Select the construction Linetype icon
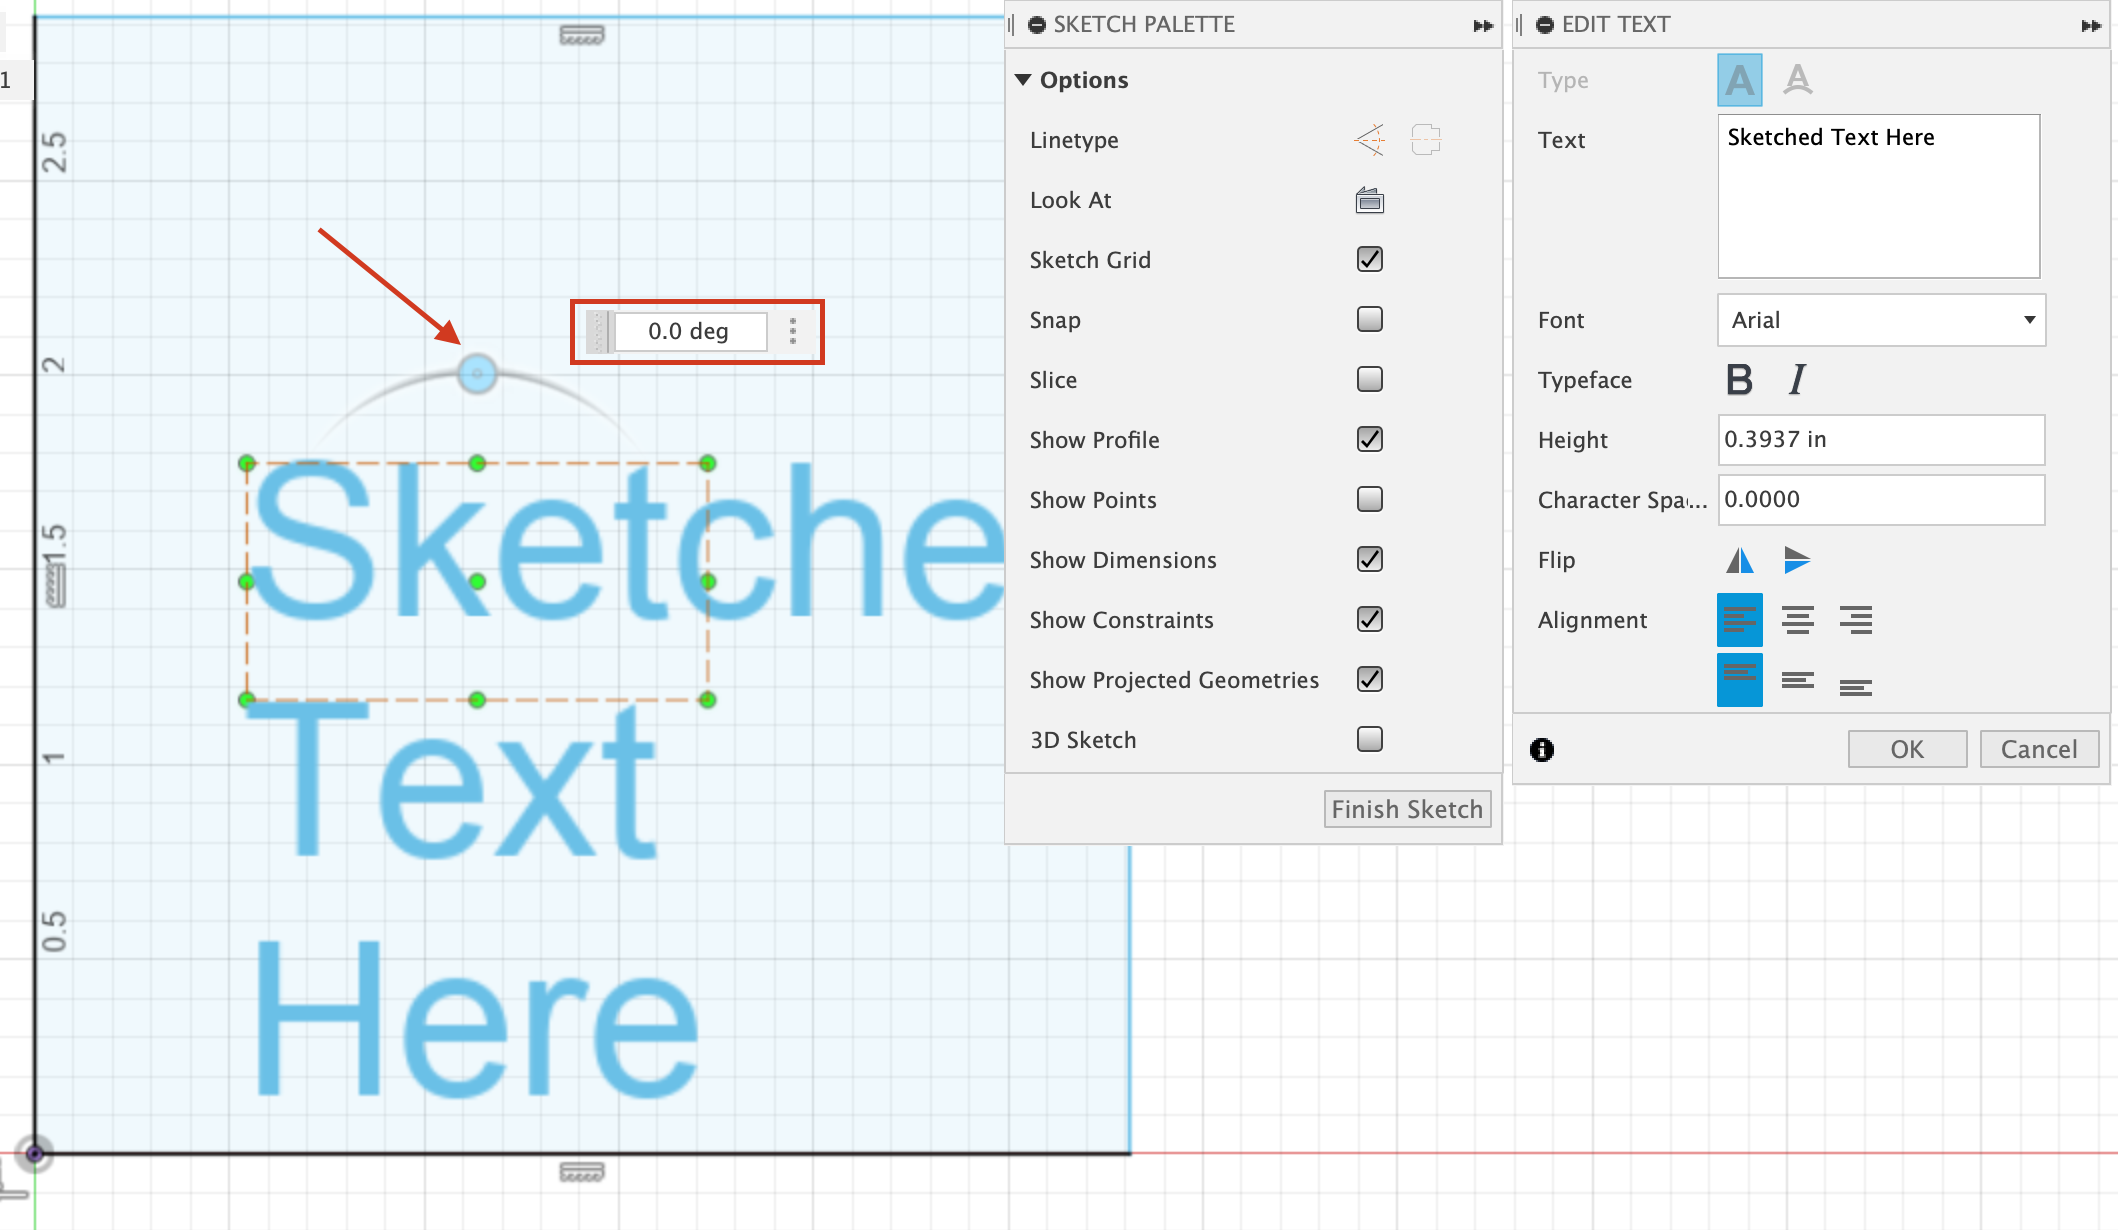This screenshot has width=2118, height=1230. 1369,140
